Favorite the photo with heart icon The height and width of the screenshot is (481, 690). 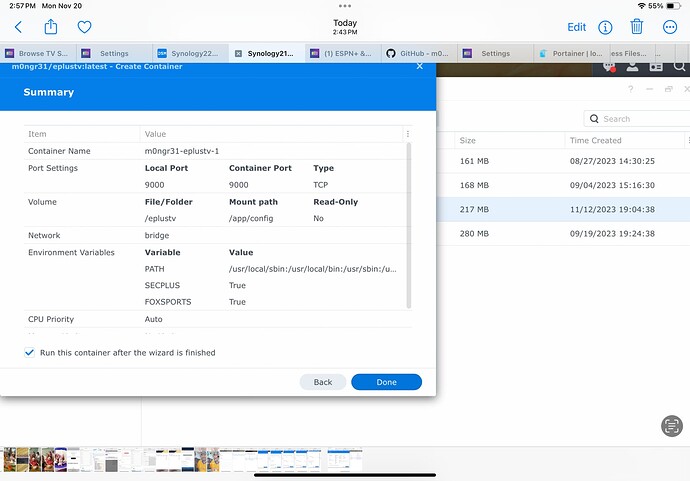point(84,27)
